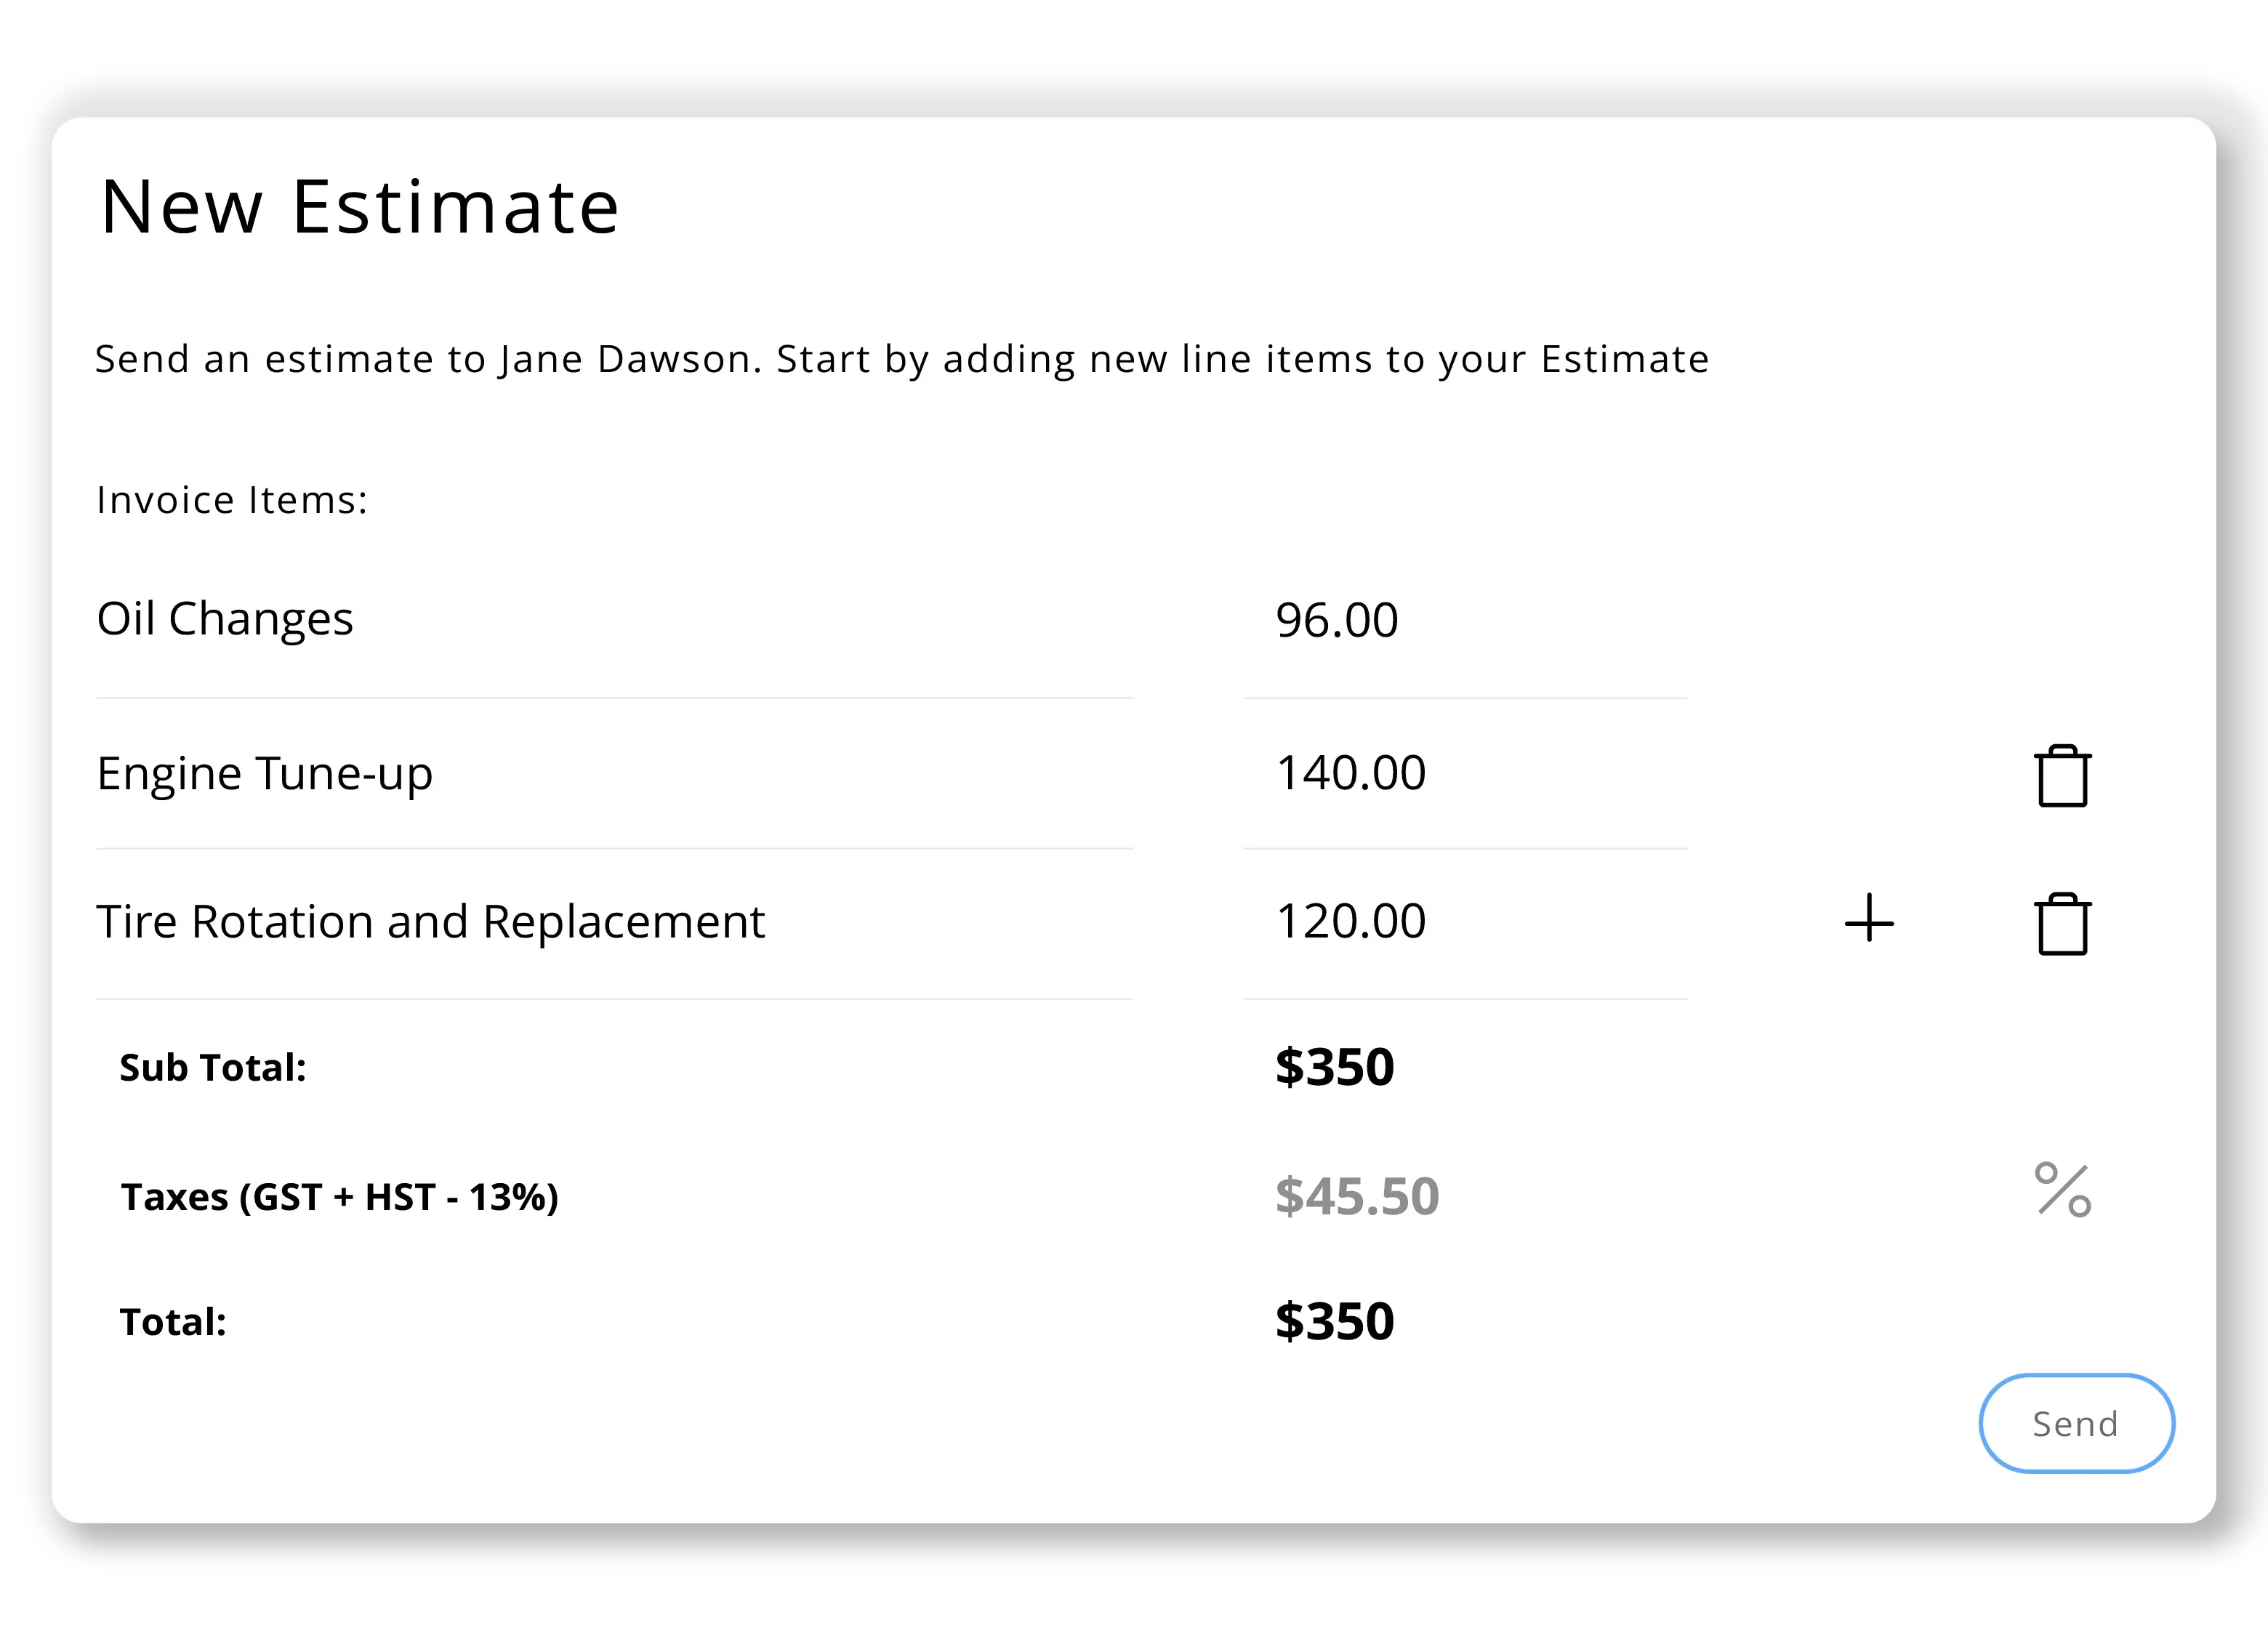
Task: Send the estimate to Jane Dawson
Action: pos(2076,1423)
